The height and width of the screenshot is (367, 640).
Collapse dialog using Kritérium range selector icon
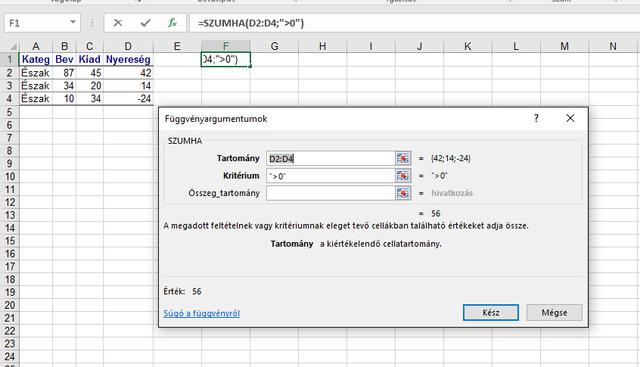click(x=402, y=176)
